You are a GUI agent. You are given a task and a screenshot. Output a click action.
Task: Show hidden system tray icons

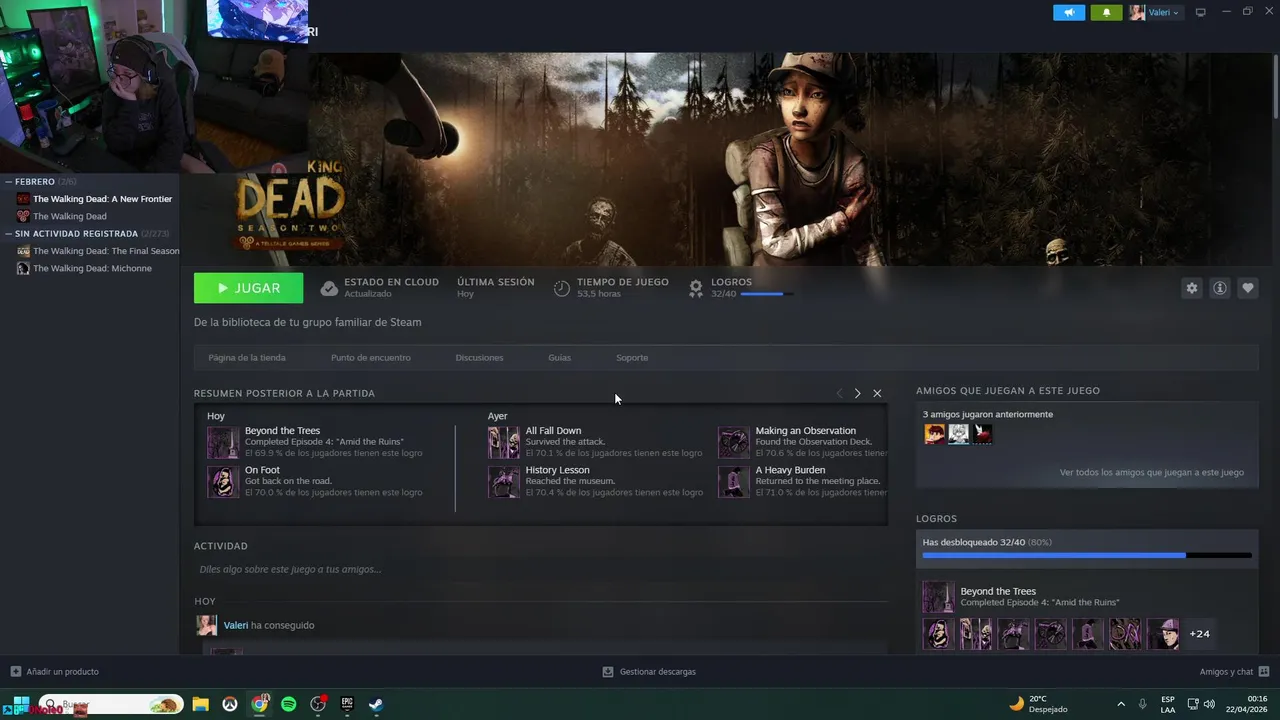pos(1120,704)
